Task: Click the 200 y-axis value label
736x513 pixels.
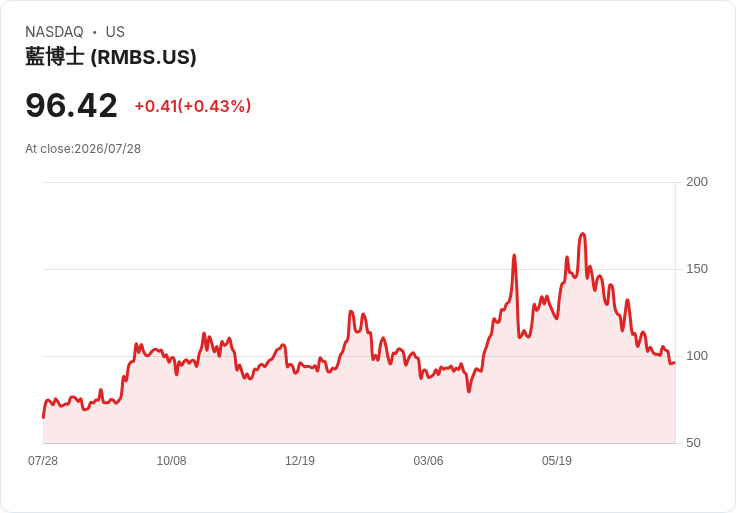Action: 697,182
